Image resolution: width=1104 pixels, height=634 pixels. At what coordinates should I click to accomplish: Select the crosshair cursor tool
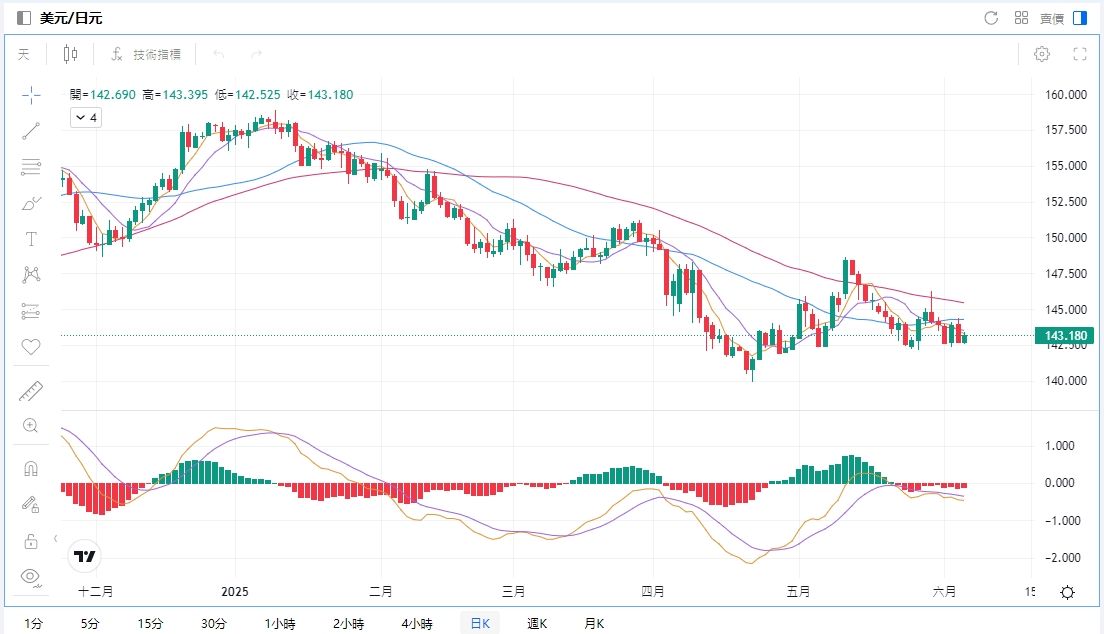(31, 95)
